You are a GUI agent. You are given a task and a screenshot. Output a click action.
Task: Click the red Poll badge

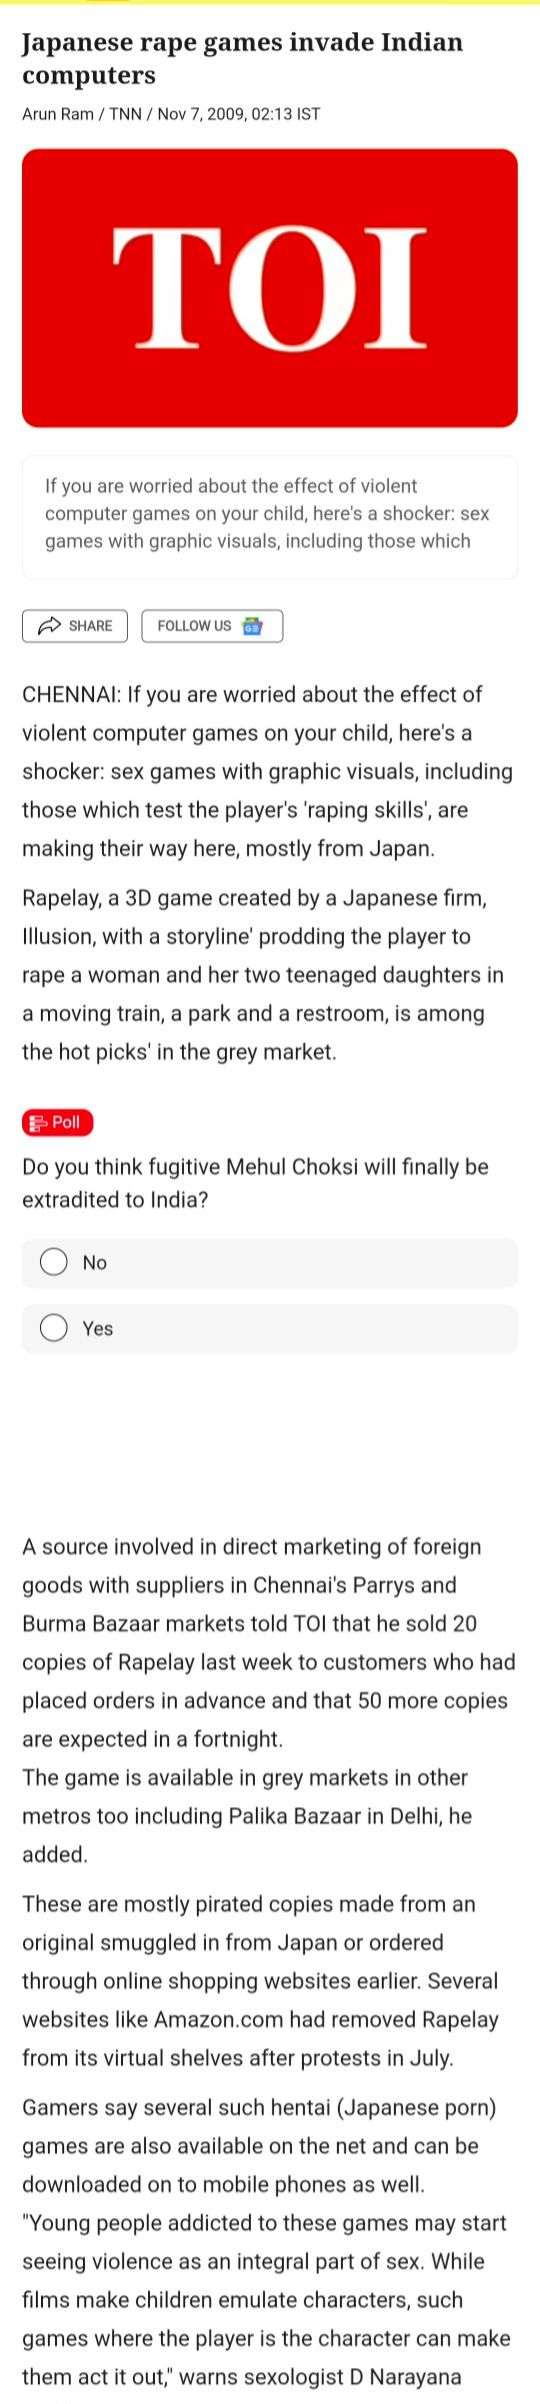point(57,1123)
